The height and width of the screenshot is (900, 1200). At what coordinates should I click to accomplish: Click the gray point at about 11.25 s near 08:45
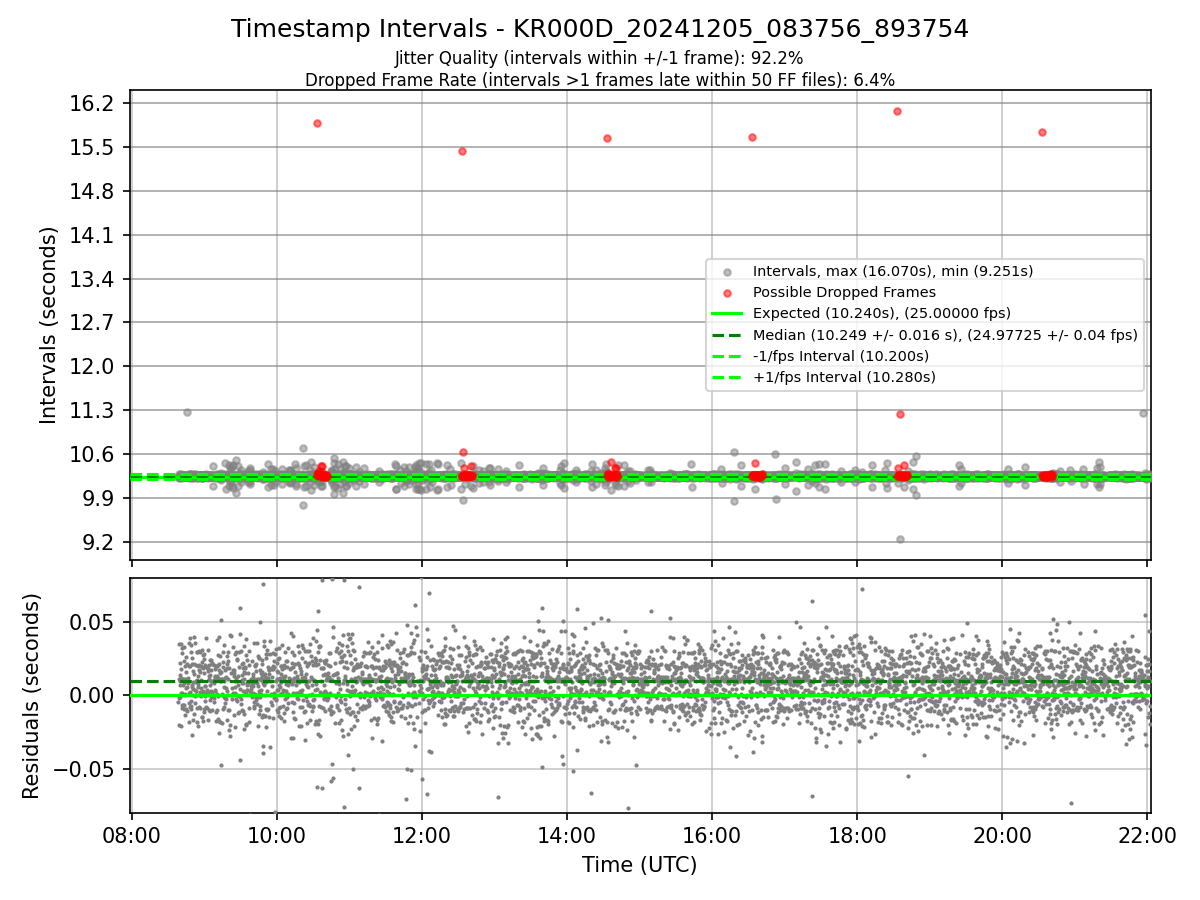coord(187,412)
